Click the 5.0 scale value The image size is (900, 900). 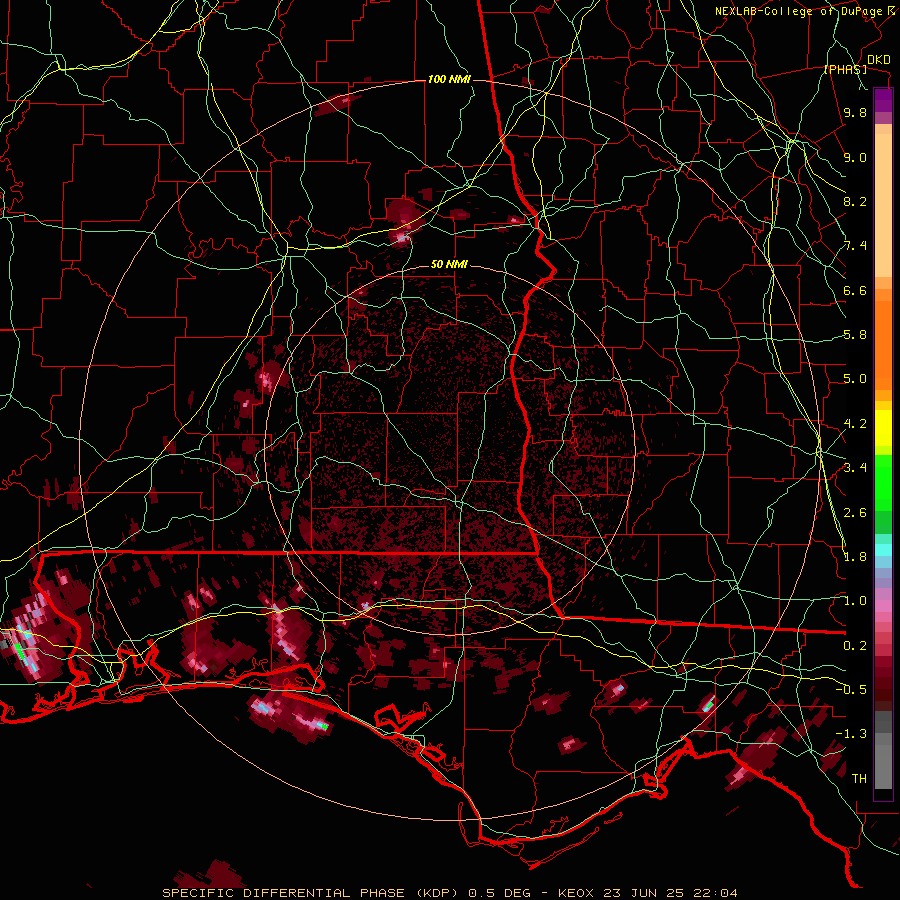tap(855, 379)
